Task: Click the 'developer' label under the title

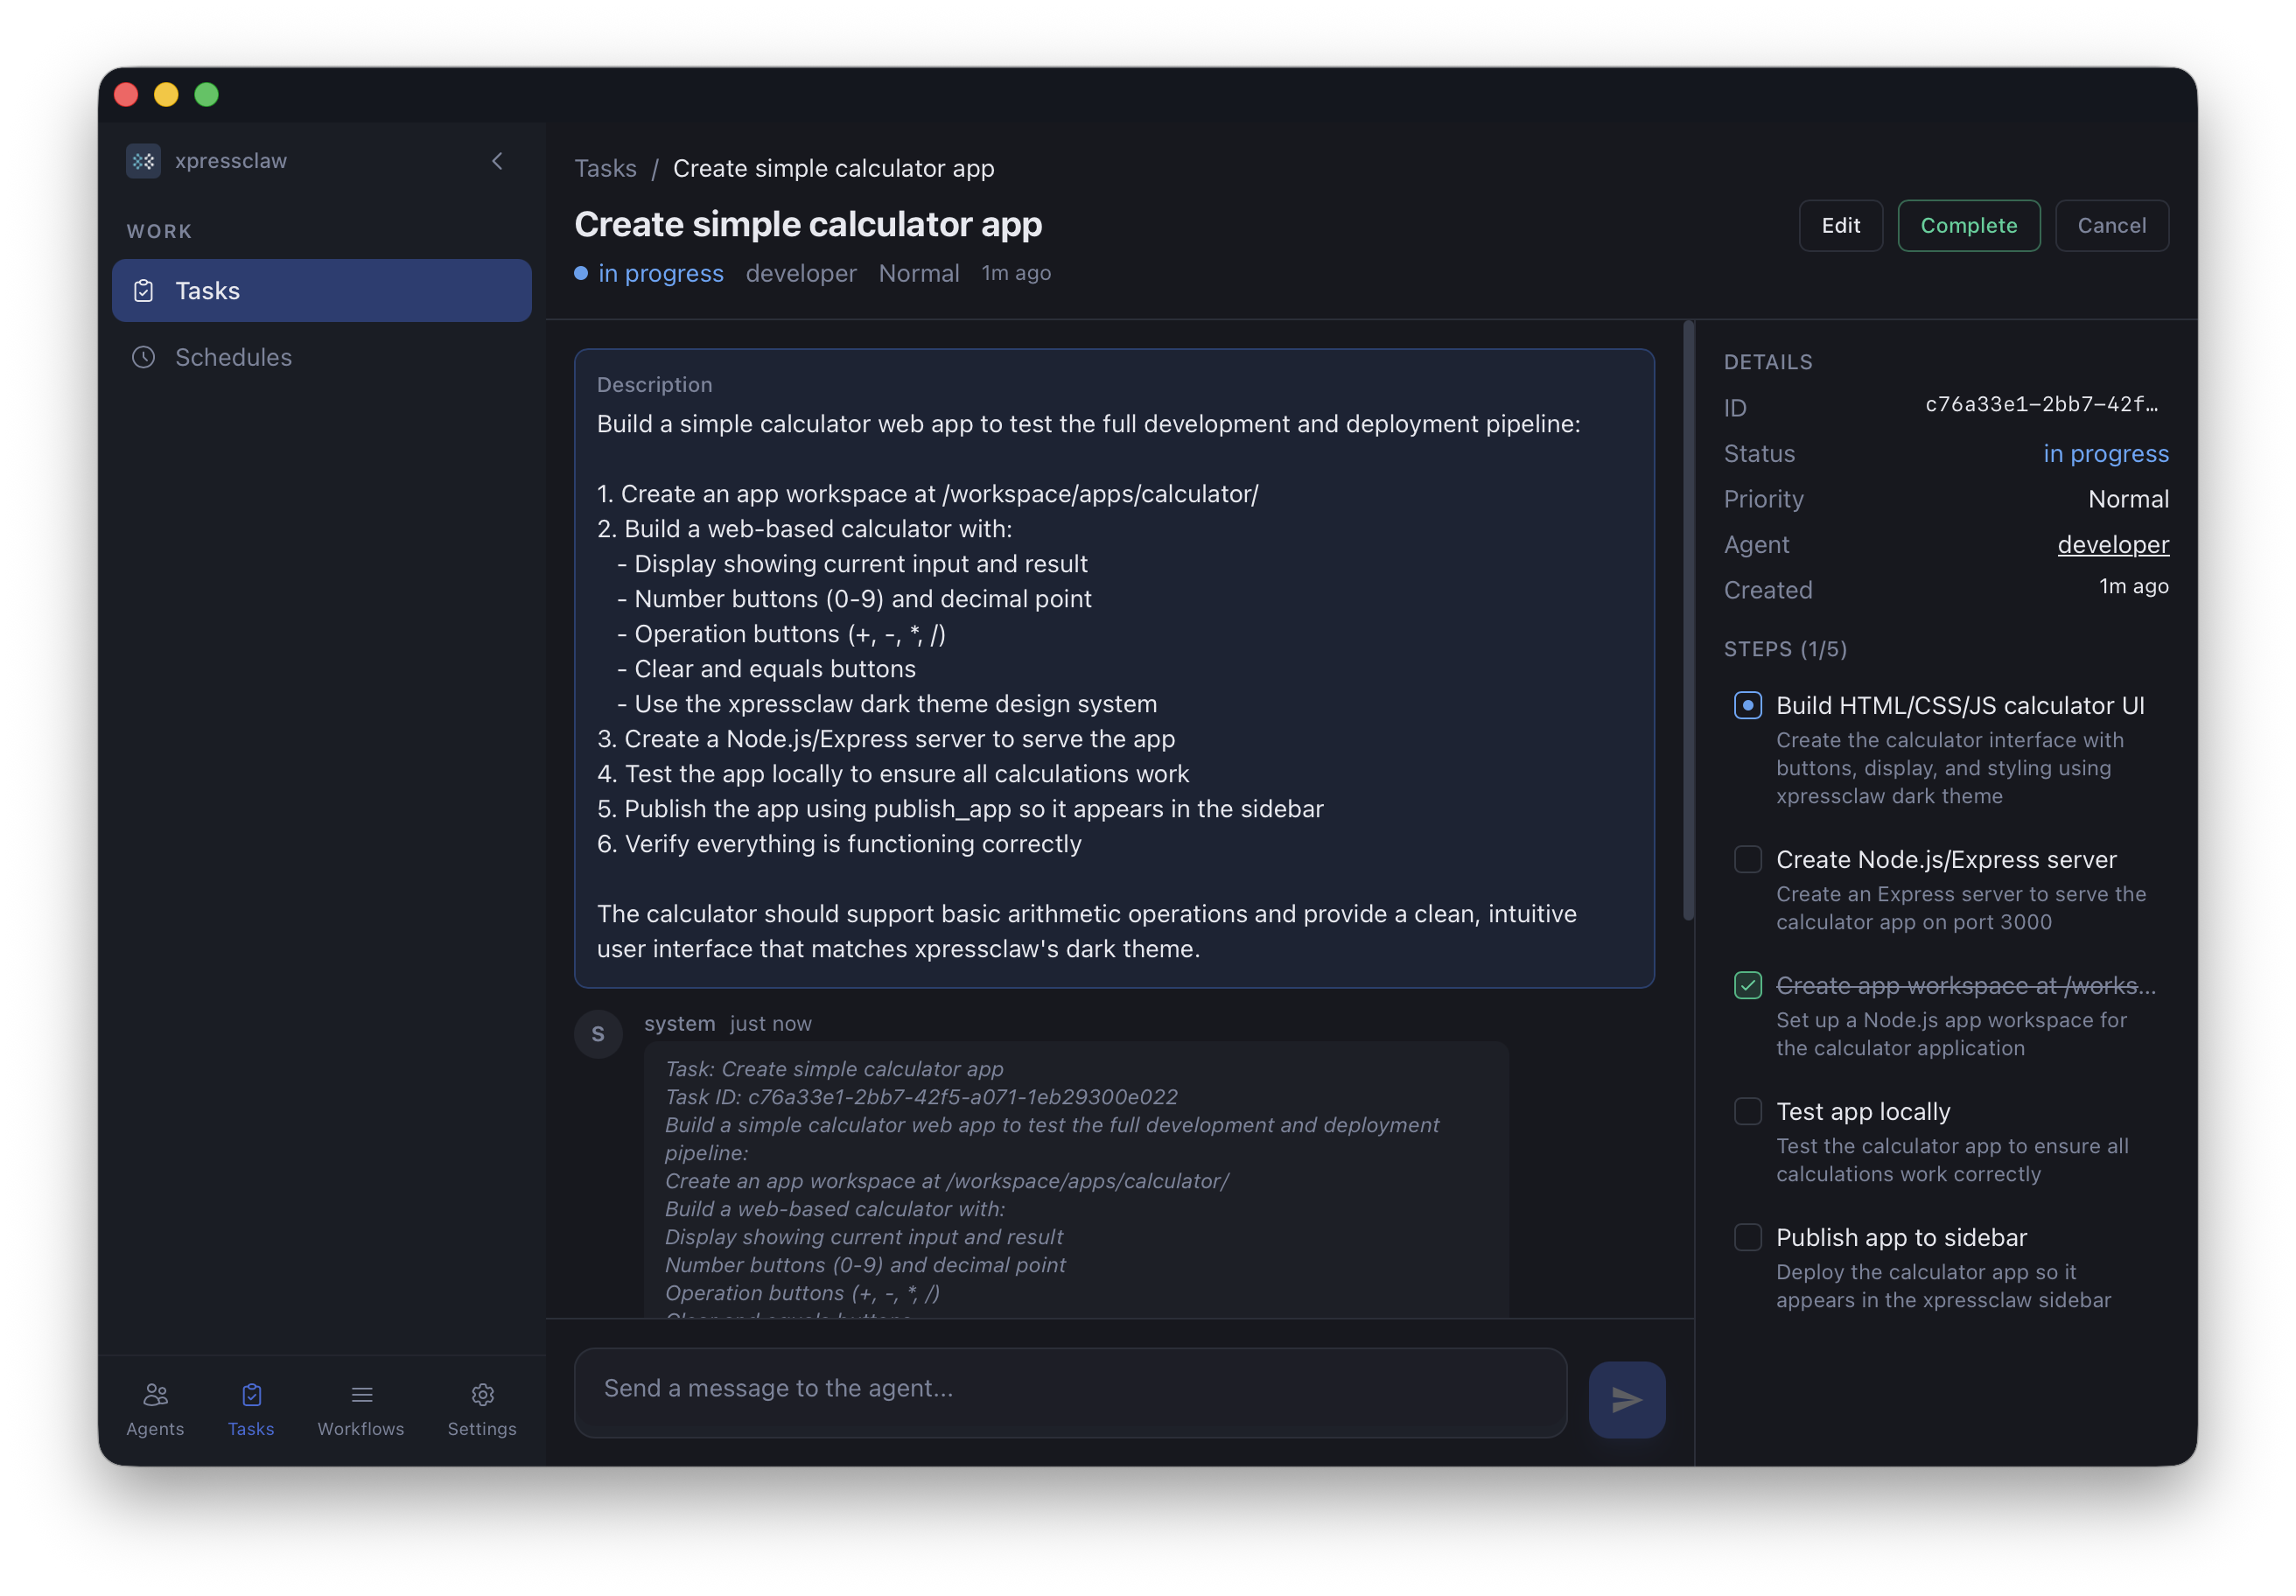Action: [800, 273]
